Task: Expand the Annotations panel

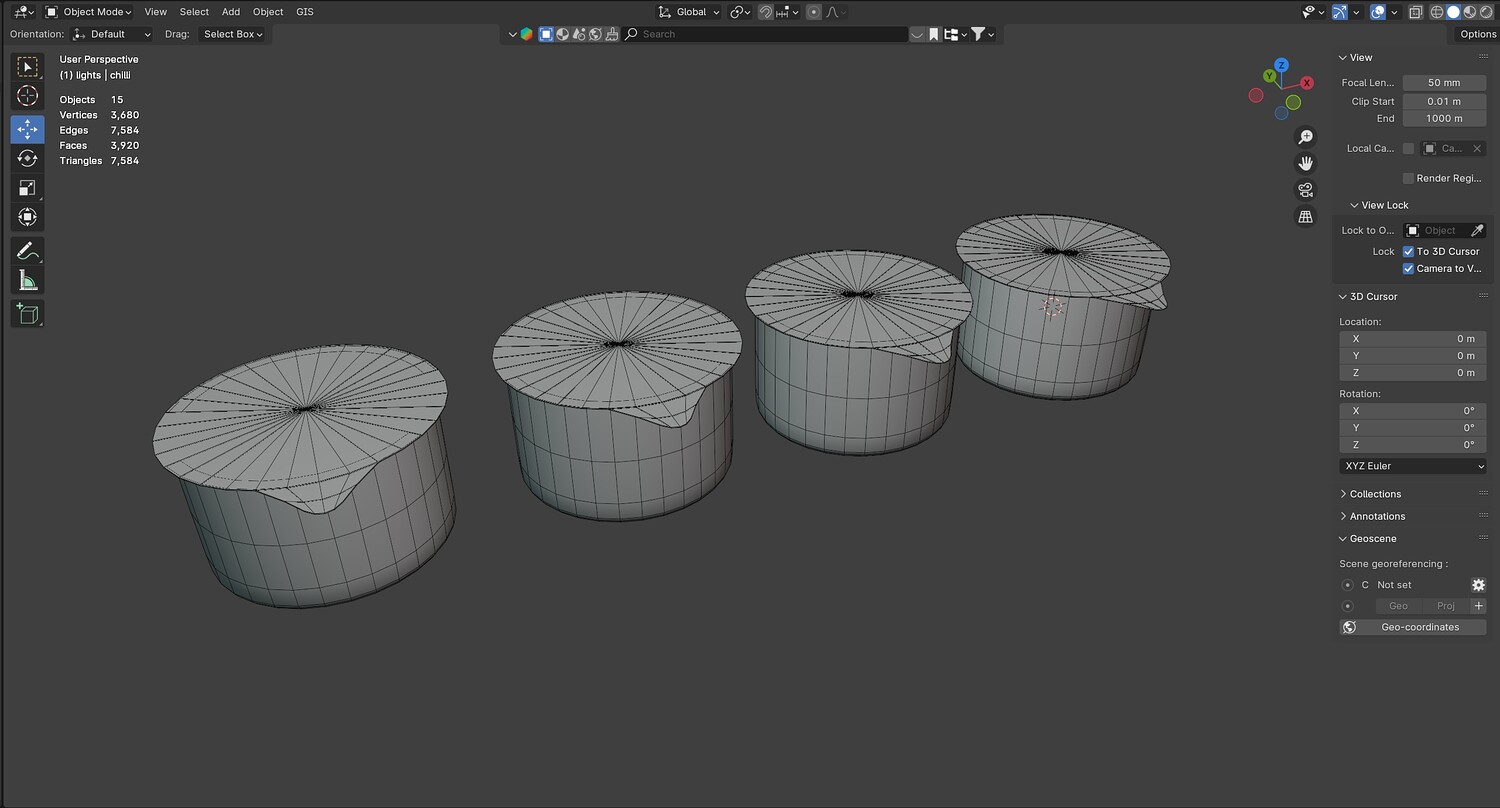Action: pyautogui.click(x=1372, y=517)
